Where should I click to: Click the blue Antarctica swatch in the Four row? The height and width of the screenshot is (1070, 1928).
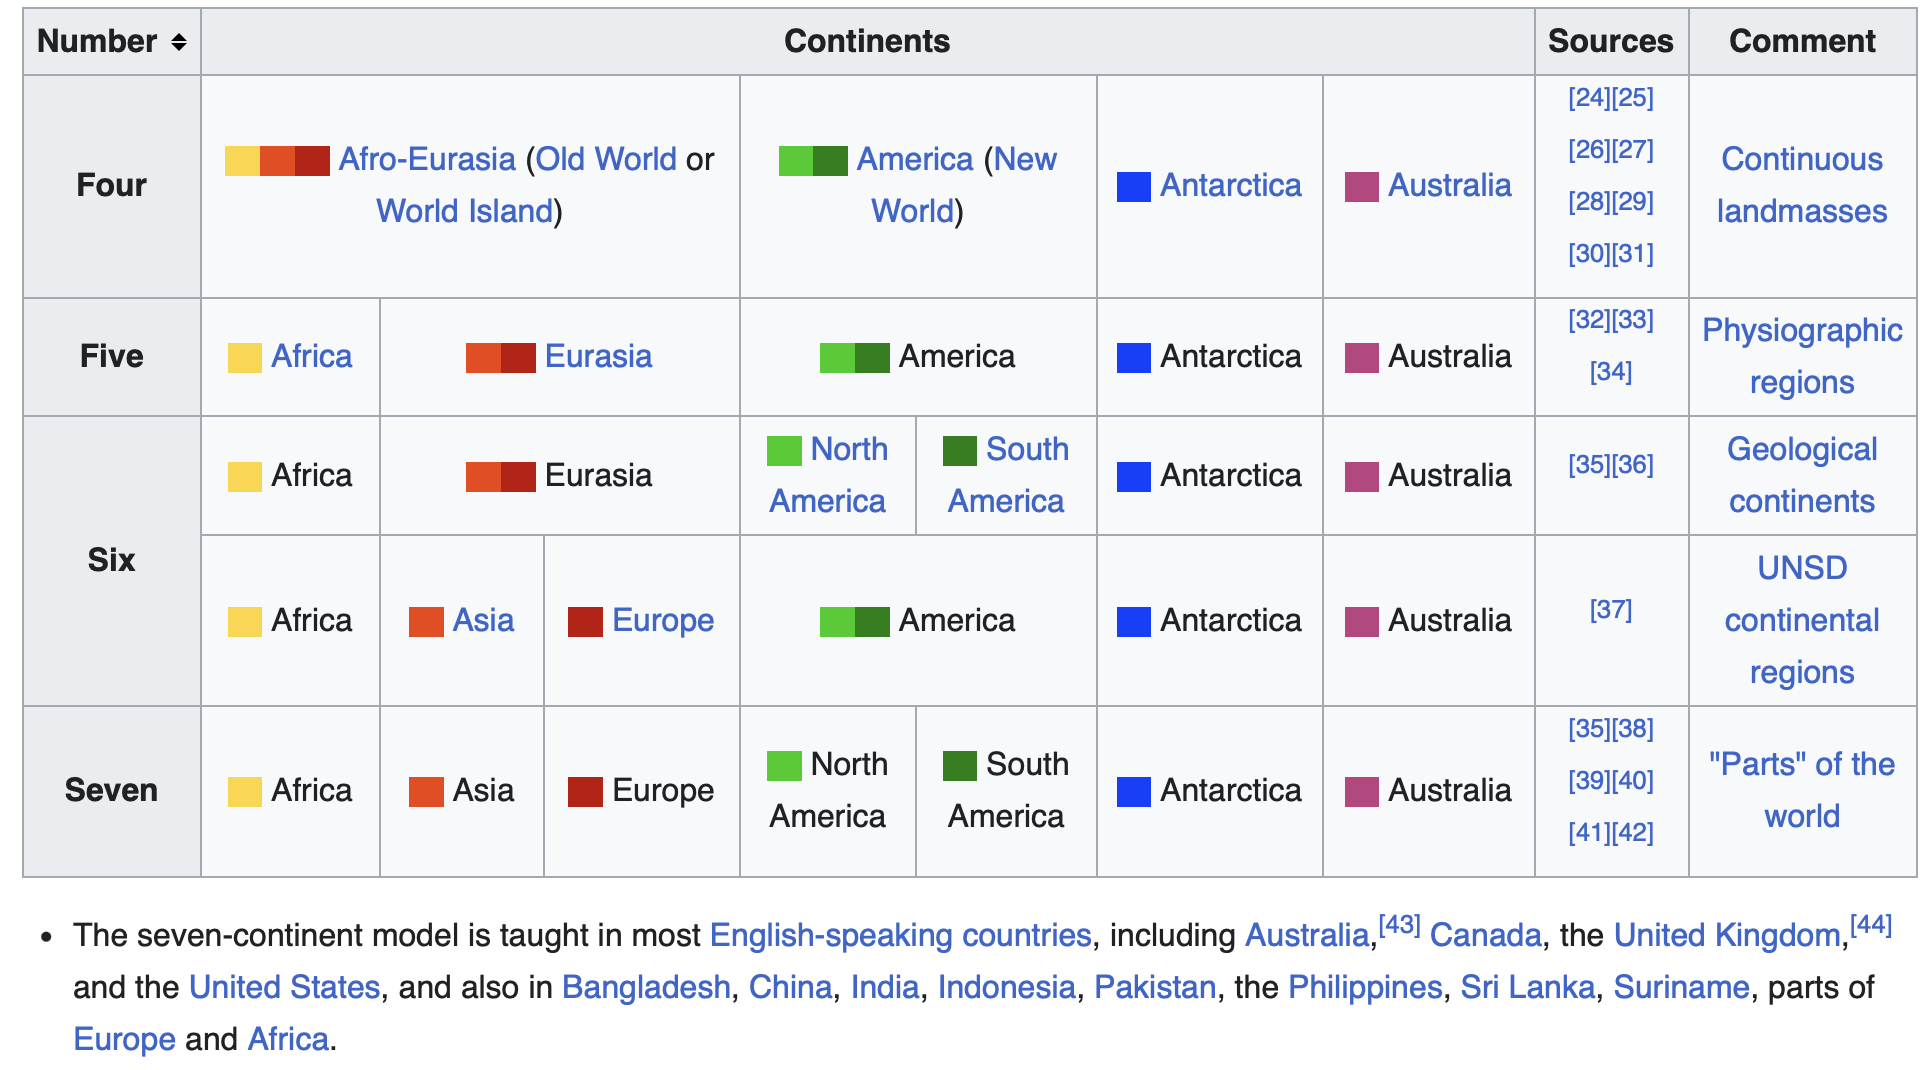(1134, 187)
